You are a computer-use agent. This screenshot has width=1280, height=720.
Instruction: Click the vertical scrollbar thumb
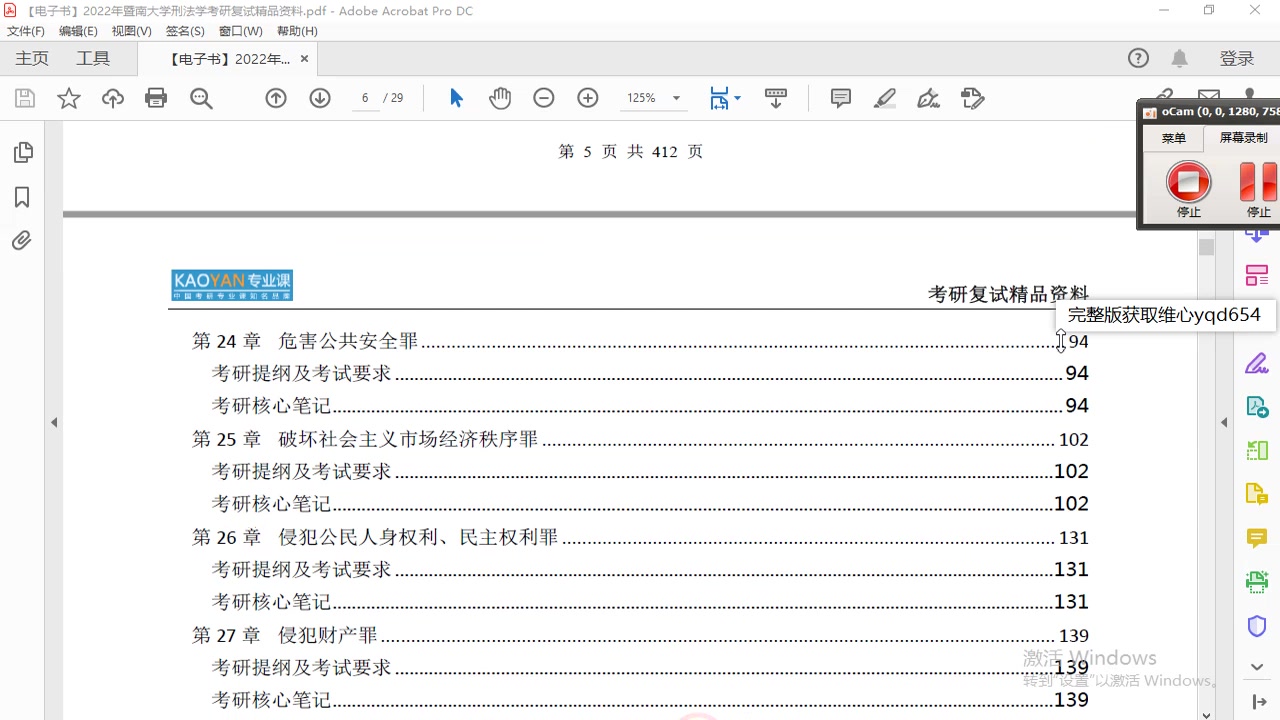pos(1206,247)
